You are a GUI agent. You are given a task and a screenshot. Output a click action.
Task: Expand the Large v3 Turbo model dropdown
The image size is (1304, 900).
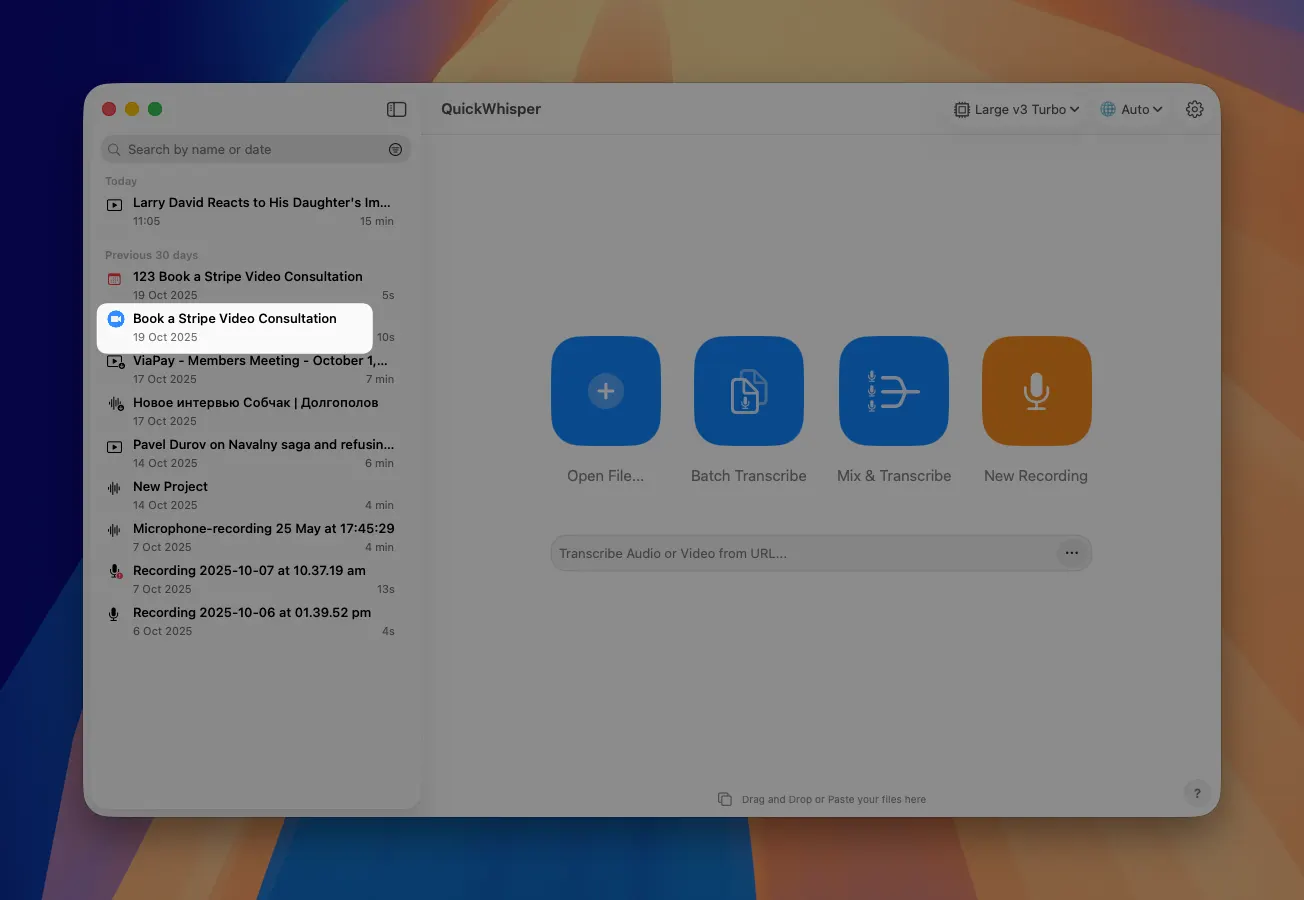coord(1017,109)
